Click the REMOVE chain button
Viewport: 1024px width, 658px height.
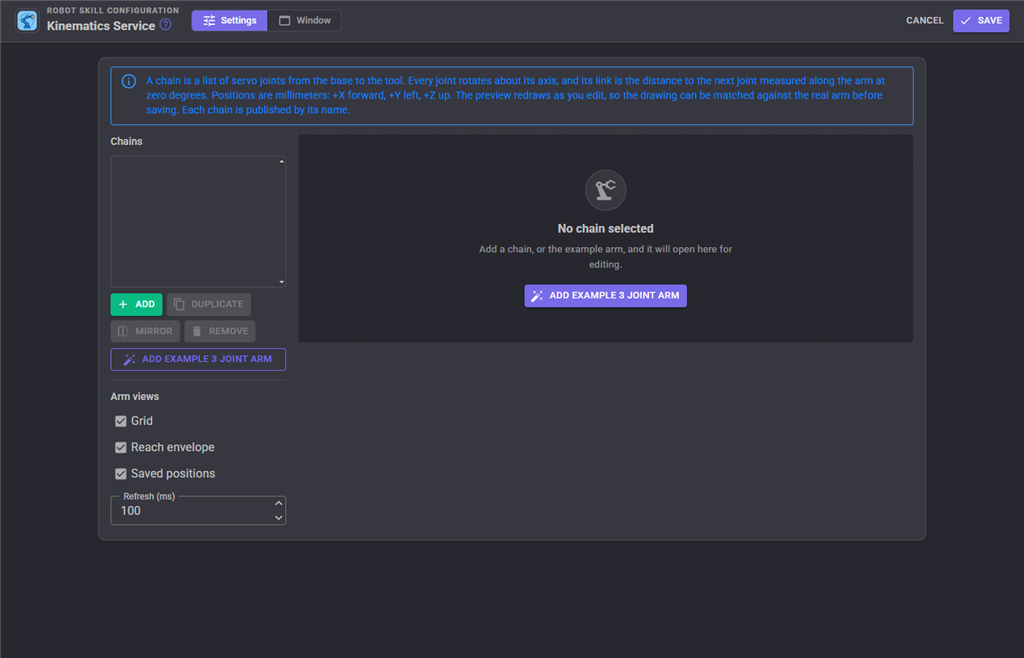coord(220,331)
